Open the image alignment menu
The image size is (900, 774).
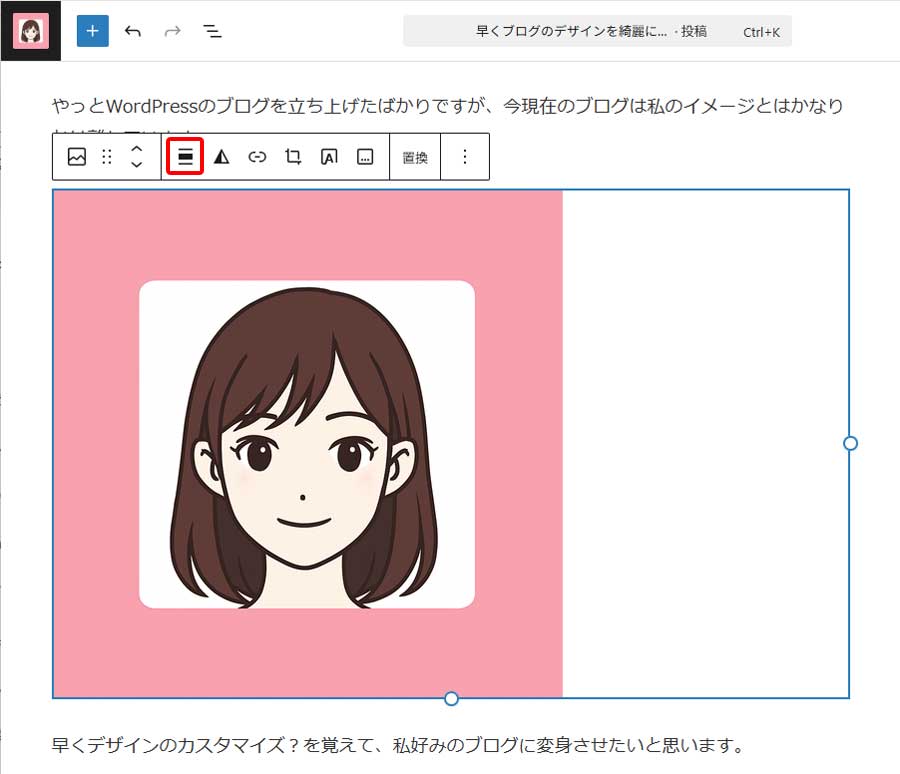click(x=184, y=156)
